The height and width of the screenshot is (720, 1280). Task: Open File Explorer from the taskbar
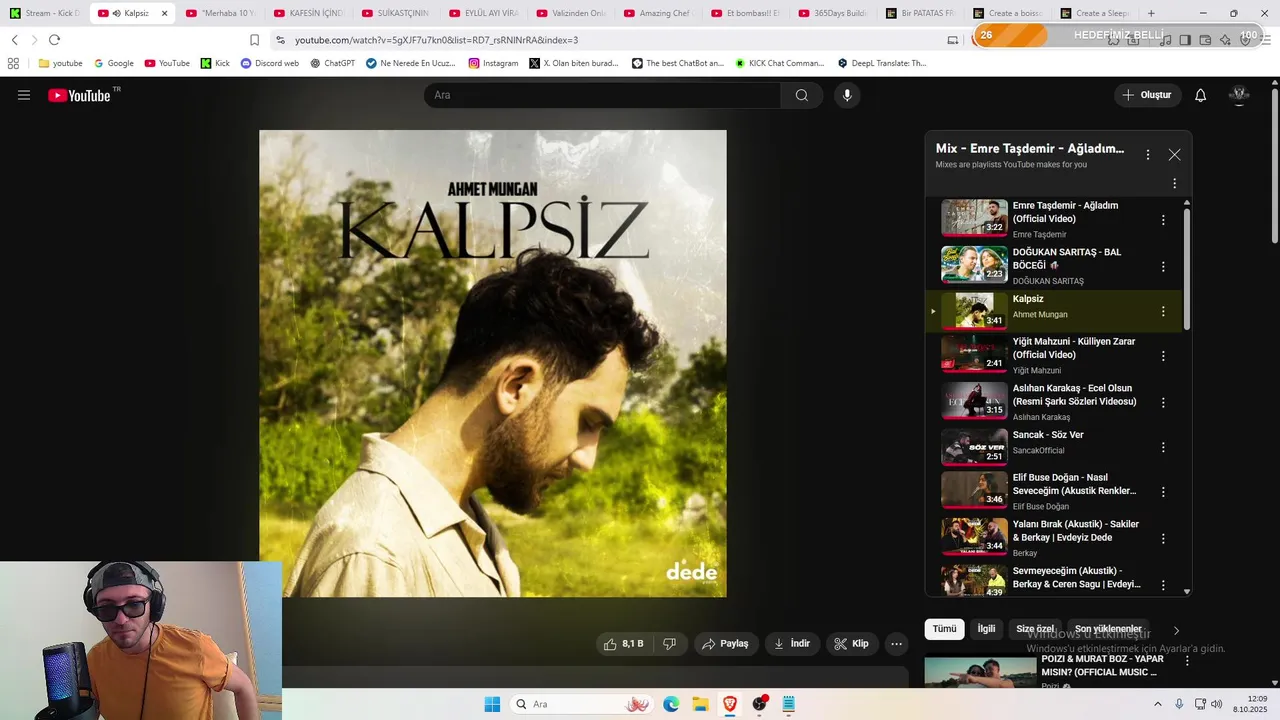click(700, 704)
